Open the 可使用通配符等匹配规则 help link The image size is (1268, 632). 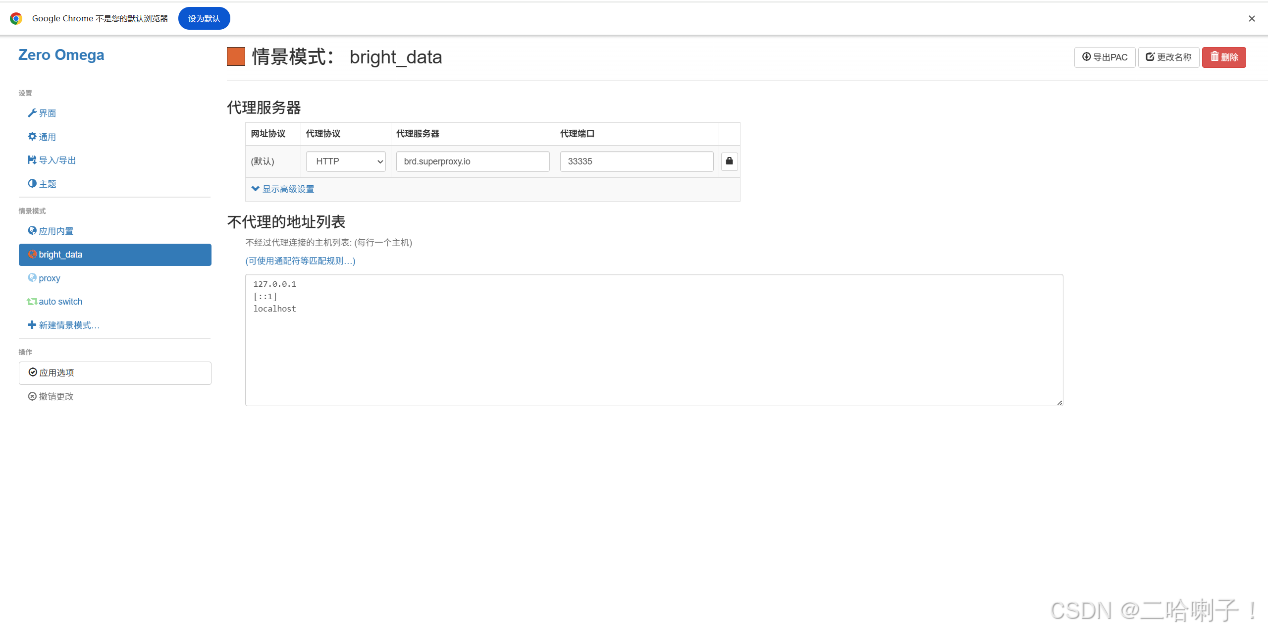click(x=300, y=261)
